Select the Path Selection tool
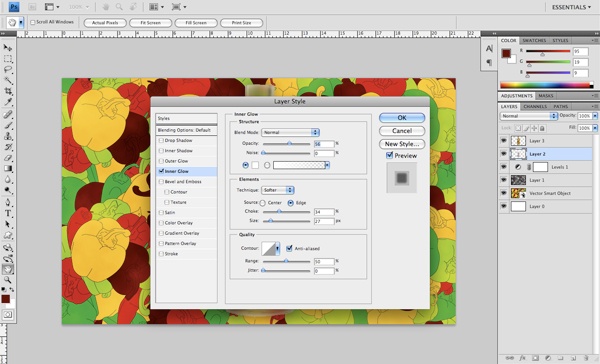This screenshot has height=364, width=600. tap(8, 224)
